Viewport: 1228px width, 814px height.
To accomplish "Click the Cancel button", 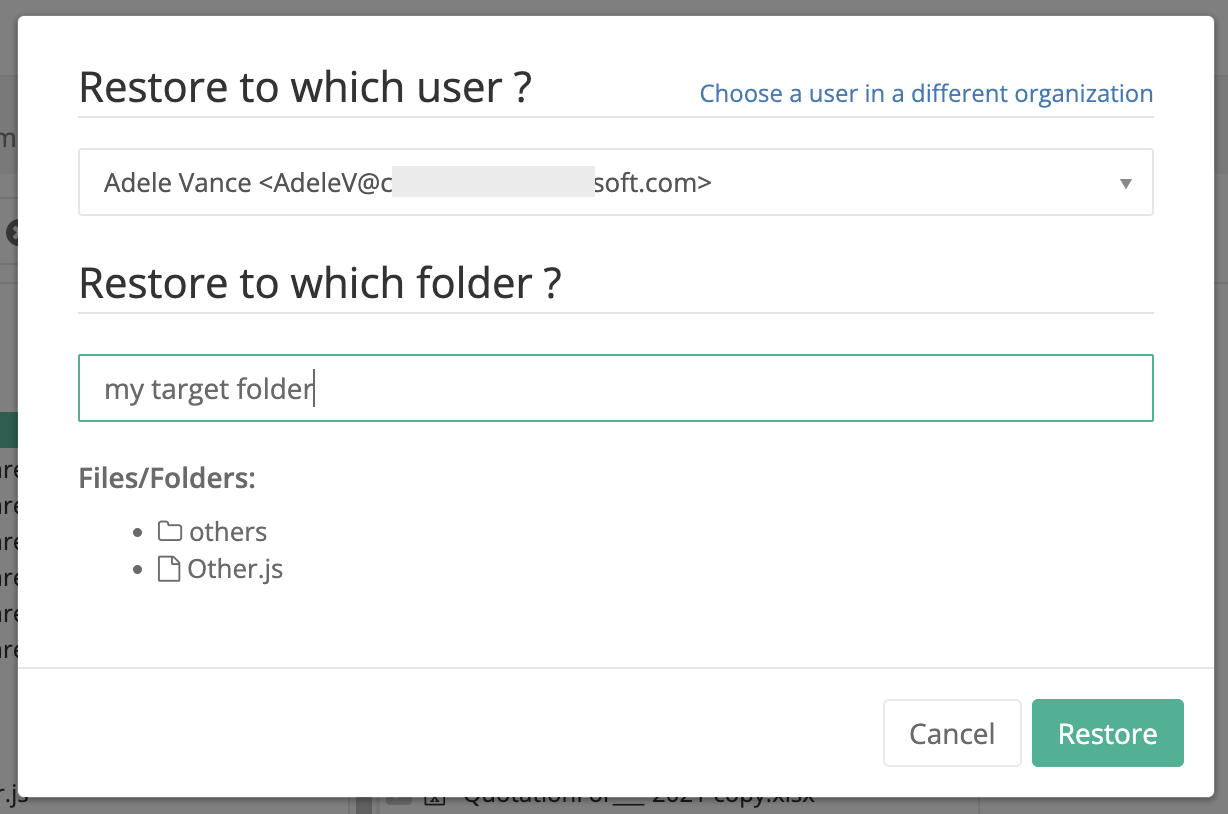I will coord(951,733).
